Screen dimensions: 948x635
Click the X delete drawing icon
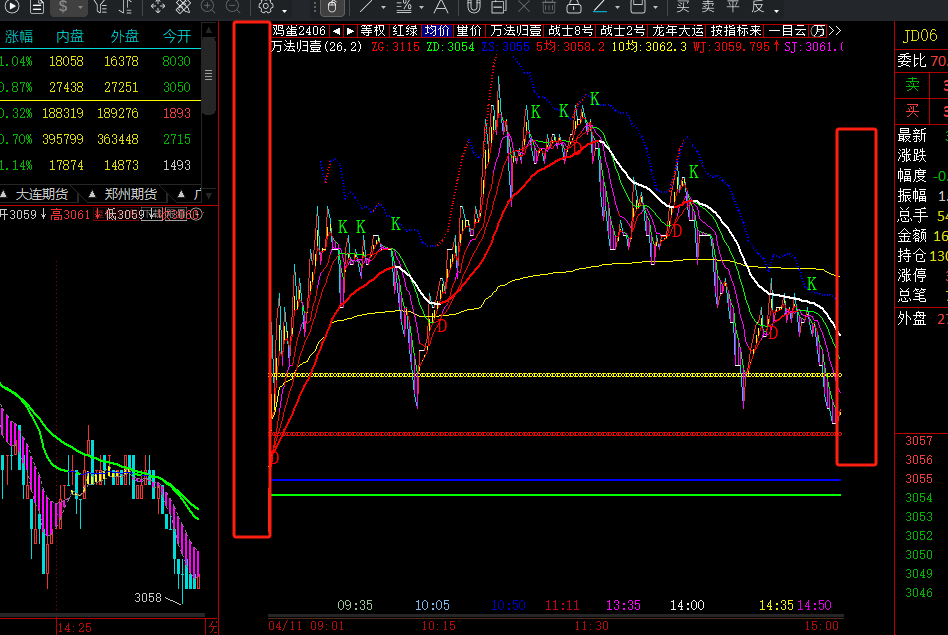pos(524,7)
